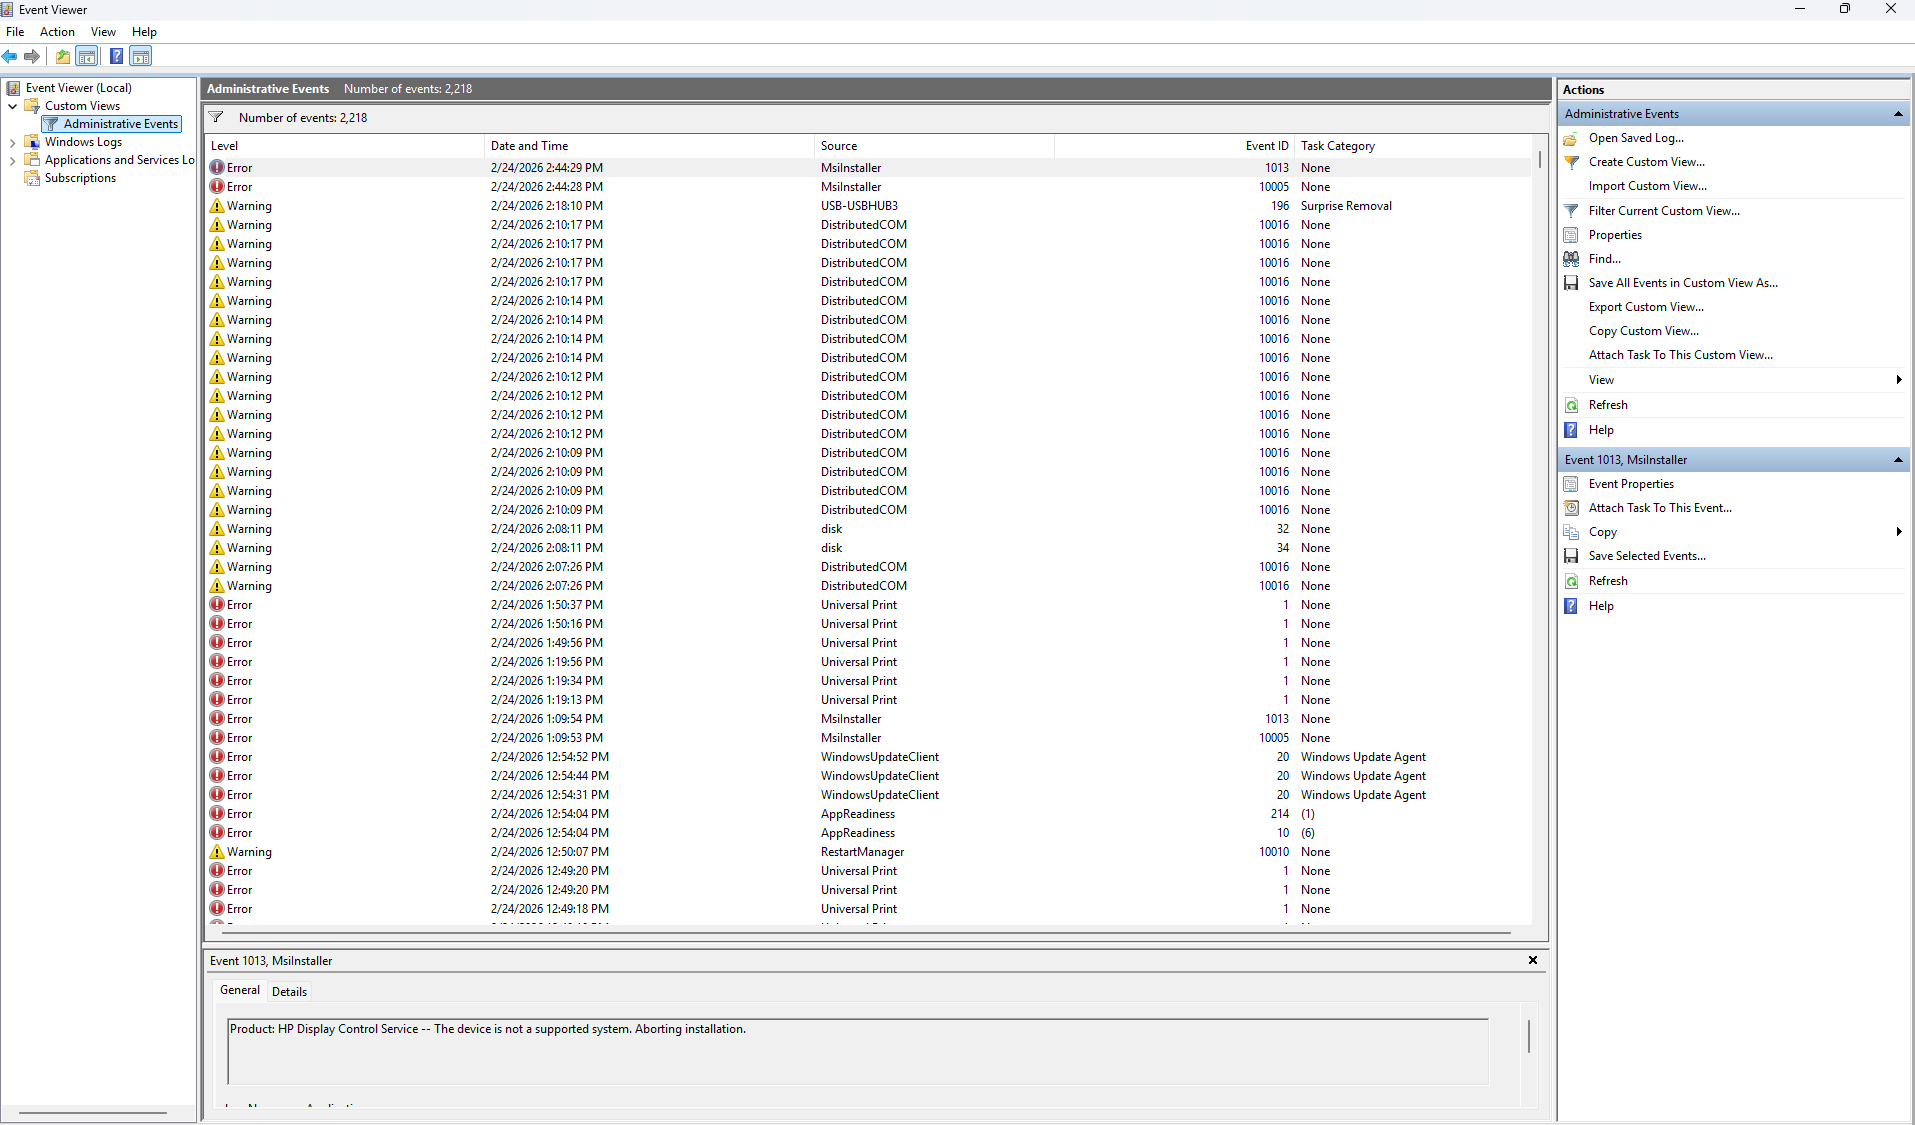Expand the Applications and Services Logs node
The height and width of the screenshot is (1125, 1915).
coord(12,160)
